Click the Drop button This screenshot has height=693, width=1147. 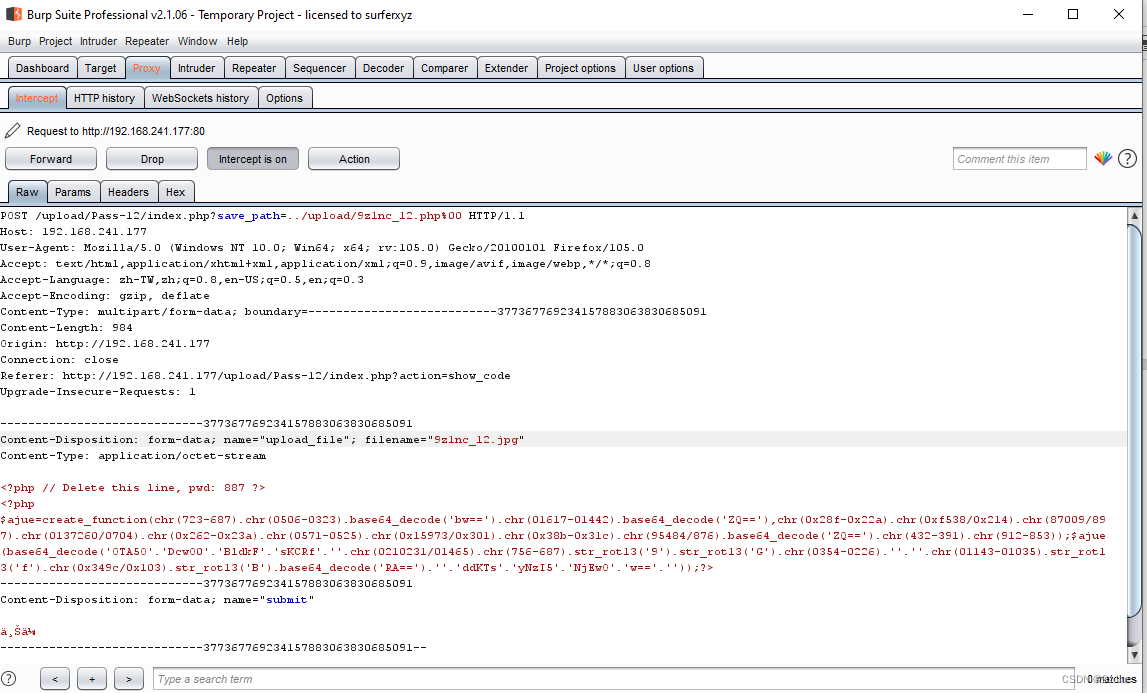pos(152,159)
